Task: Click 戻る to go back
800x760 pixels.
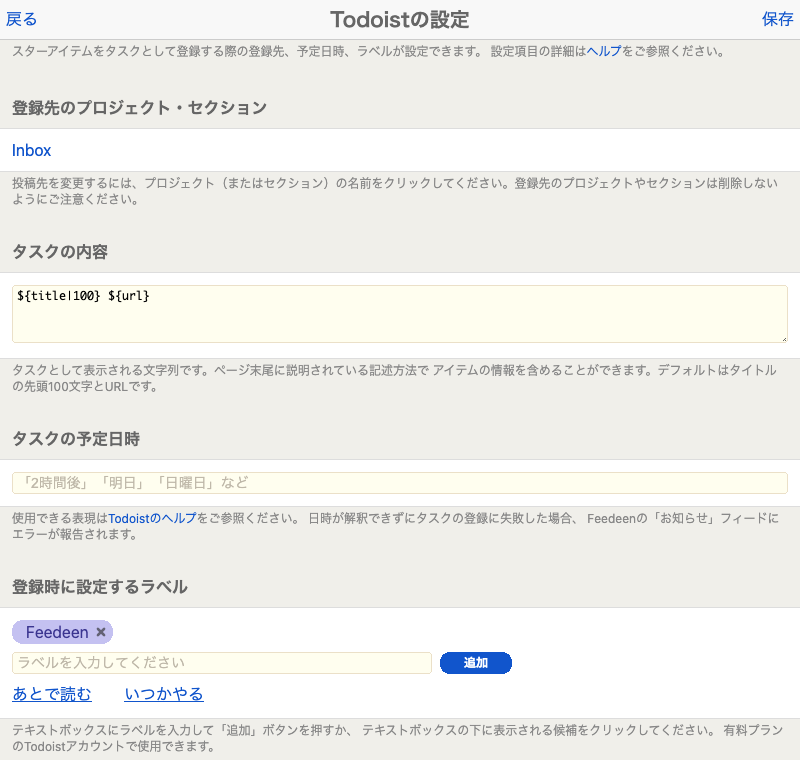Action: [x=20, y=18]
